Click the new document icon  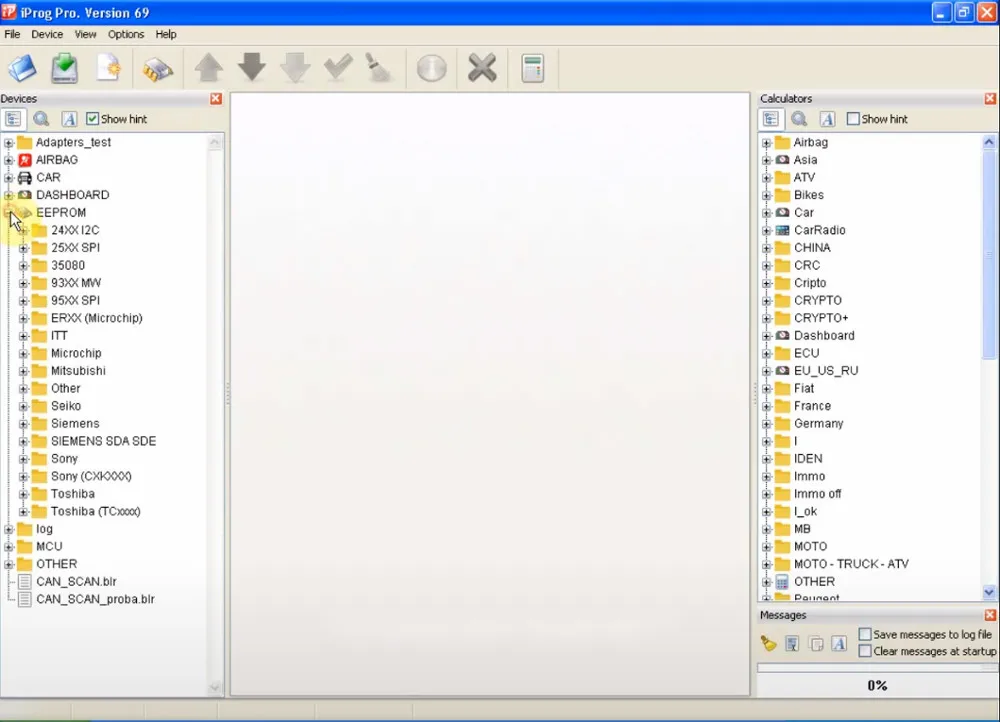108,68
